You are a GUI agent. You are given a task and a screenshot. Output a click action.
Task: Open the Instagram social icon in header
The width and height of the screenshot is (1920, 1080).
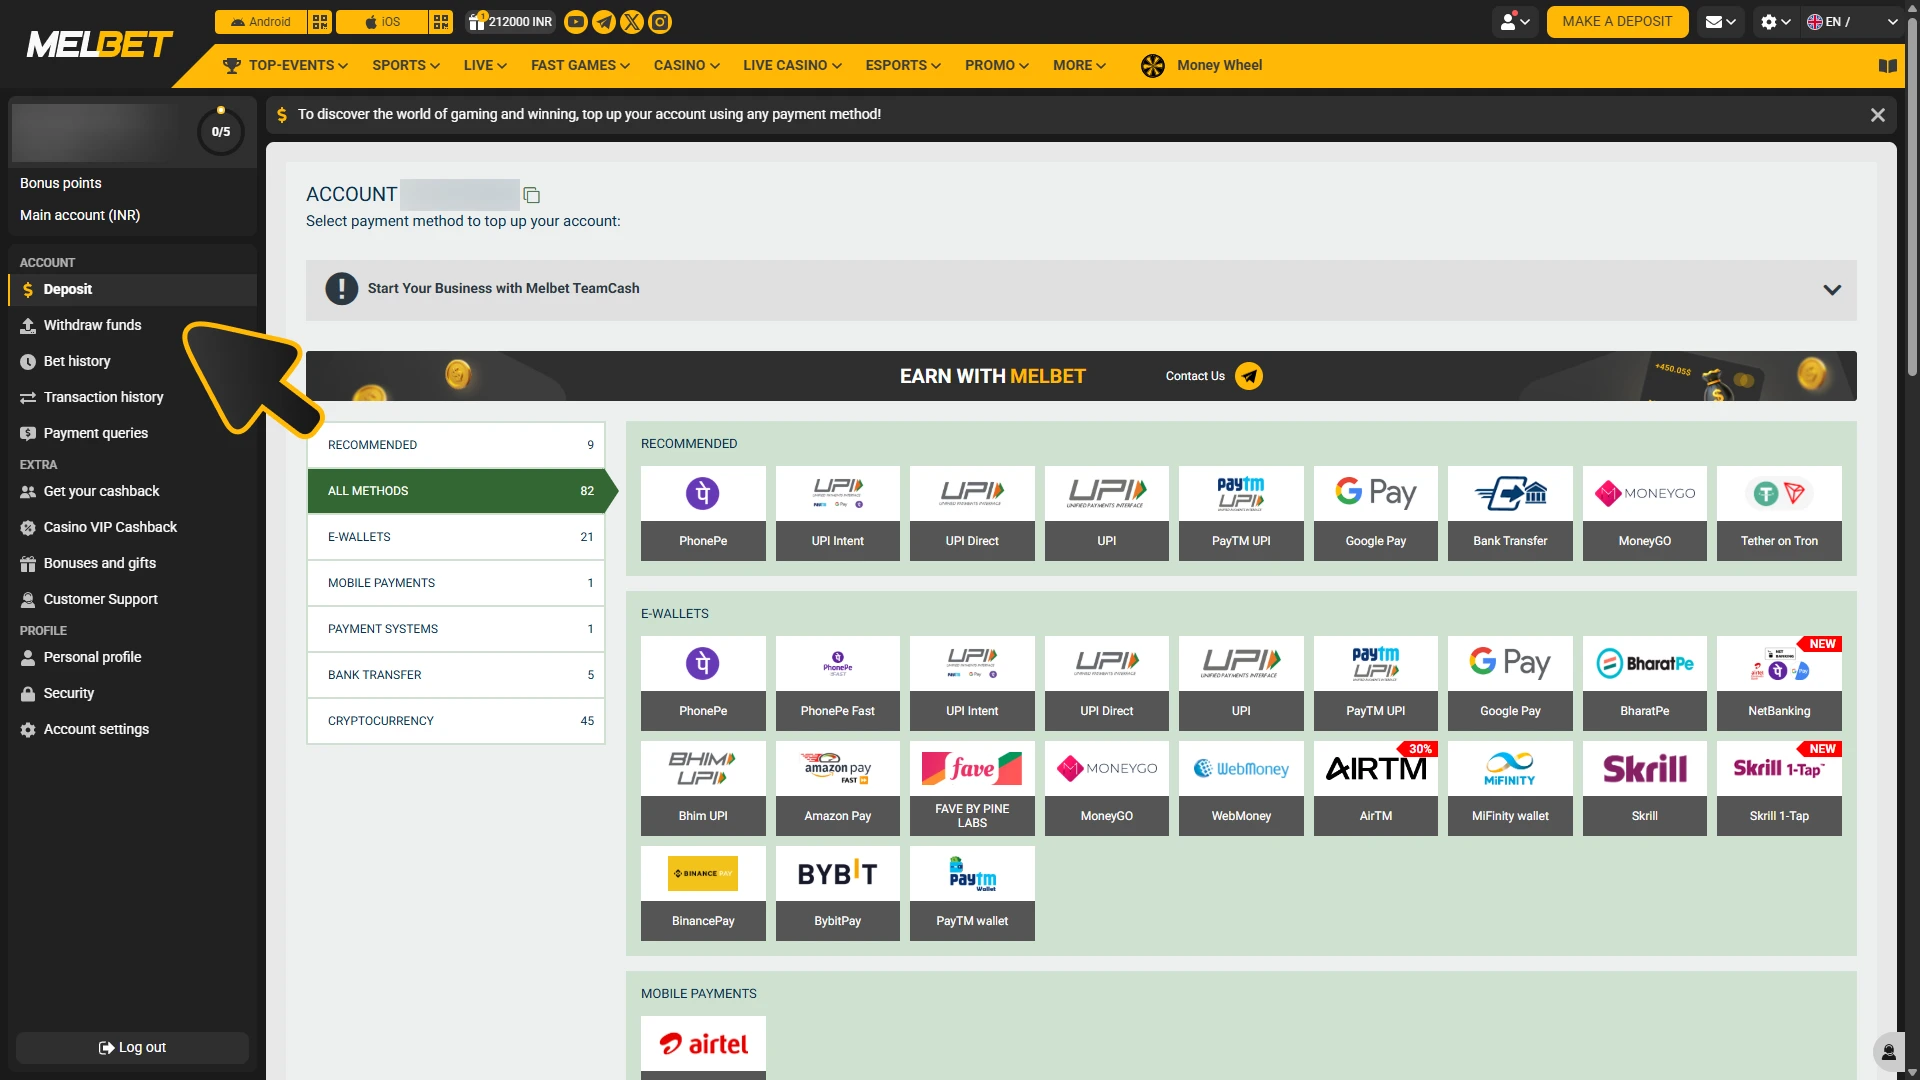660,22
